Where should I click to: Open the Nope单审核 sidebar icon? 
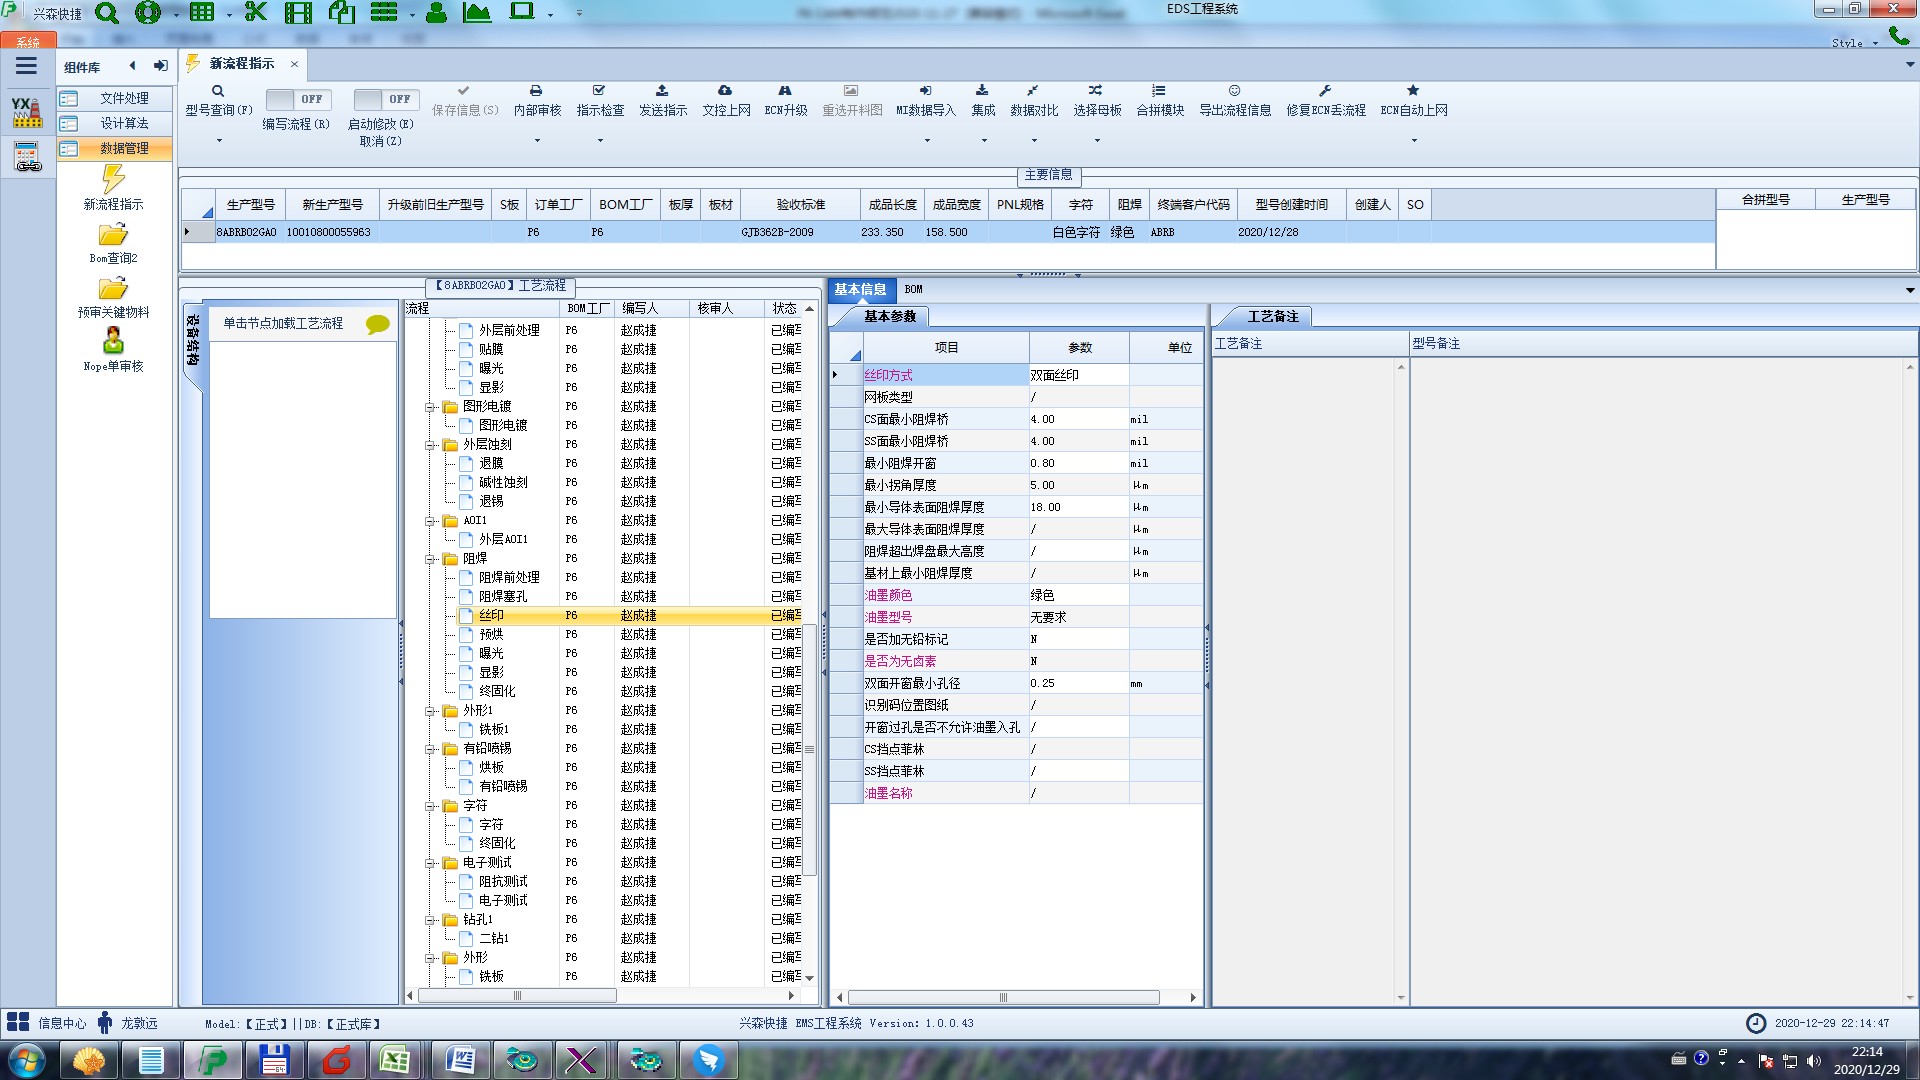click(113, 342)
